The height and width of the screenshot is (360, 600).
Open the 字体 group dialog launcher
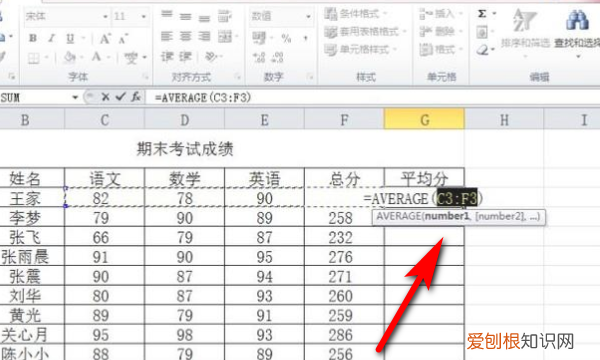(145, 77)
